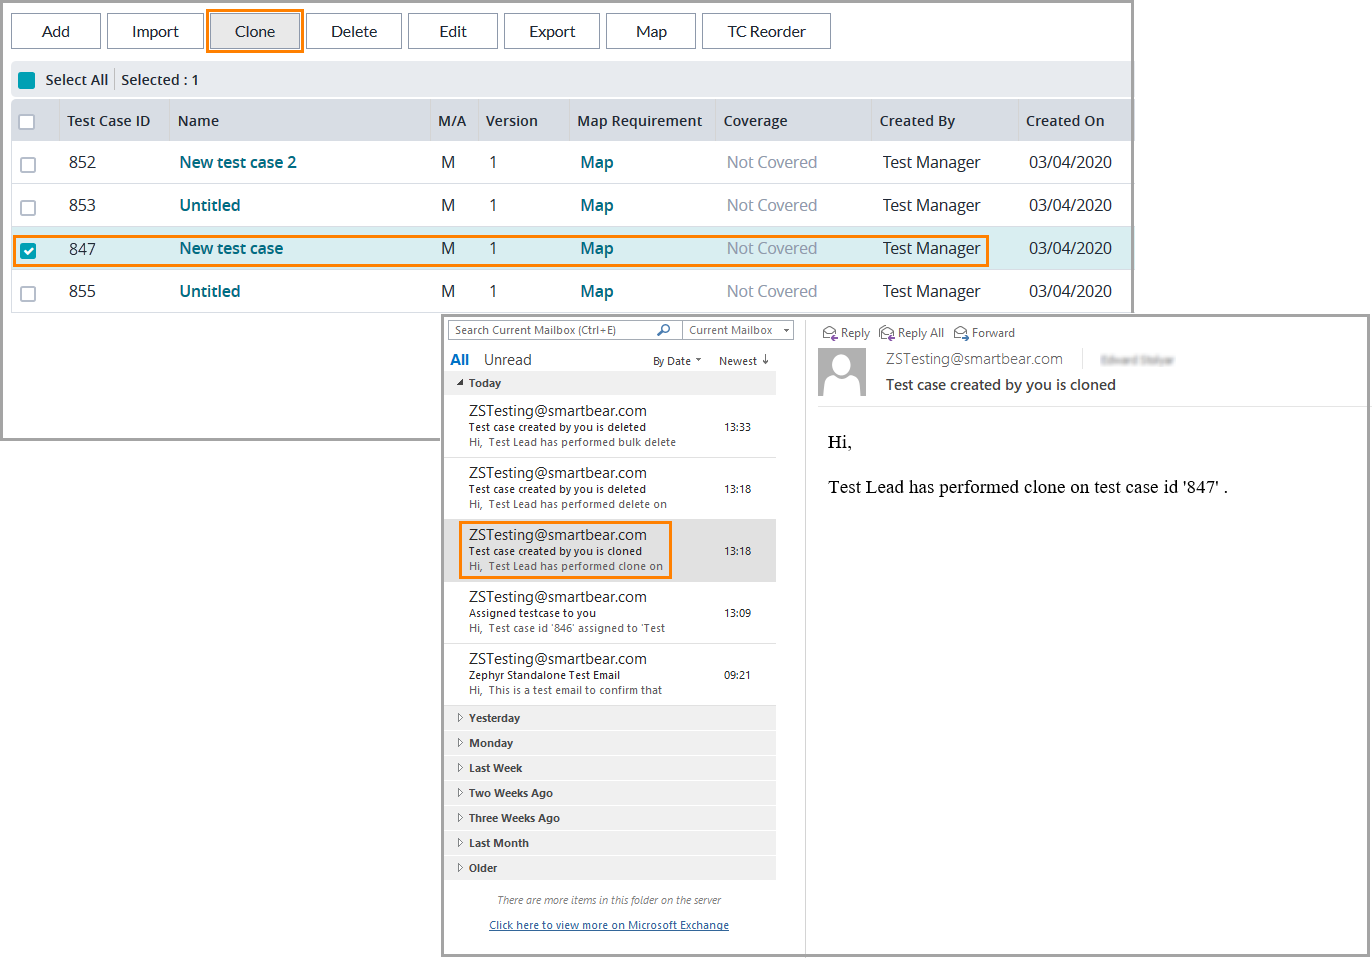Open the By Date sort dropdown

(677, 361)
